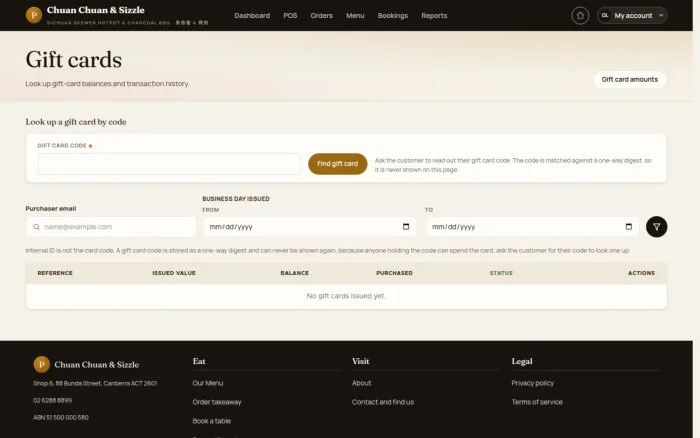Open the Orders navigation item
The height and width of the screenshot is (438, 700).
[x=321, y=16]
